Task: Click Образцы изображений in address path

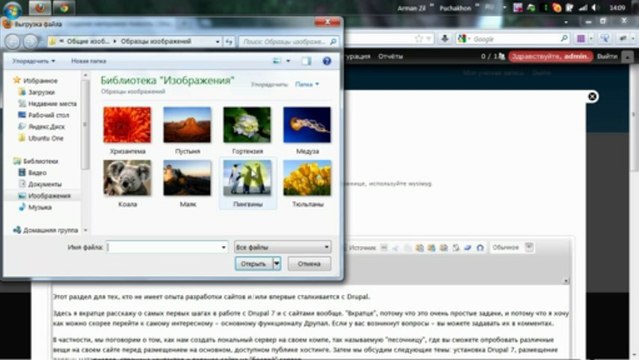Action: [156, 42]
